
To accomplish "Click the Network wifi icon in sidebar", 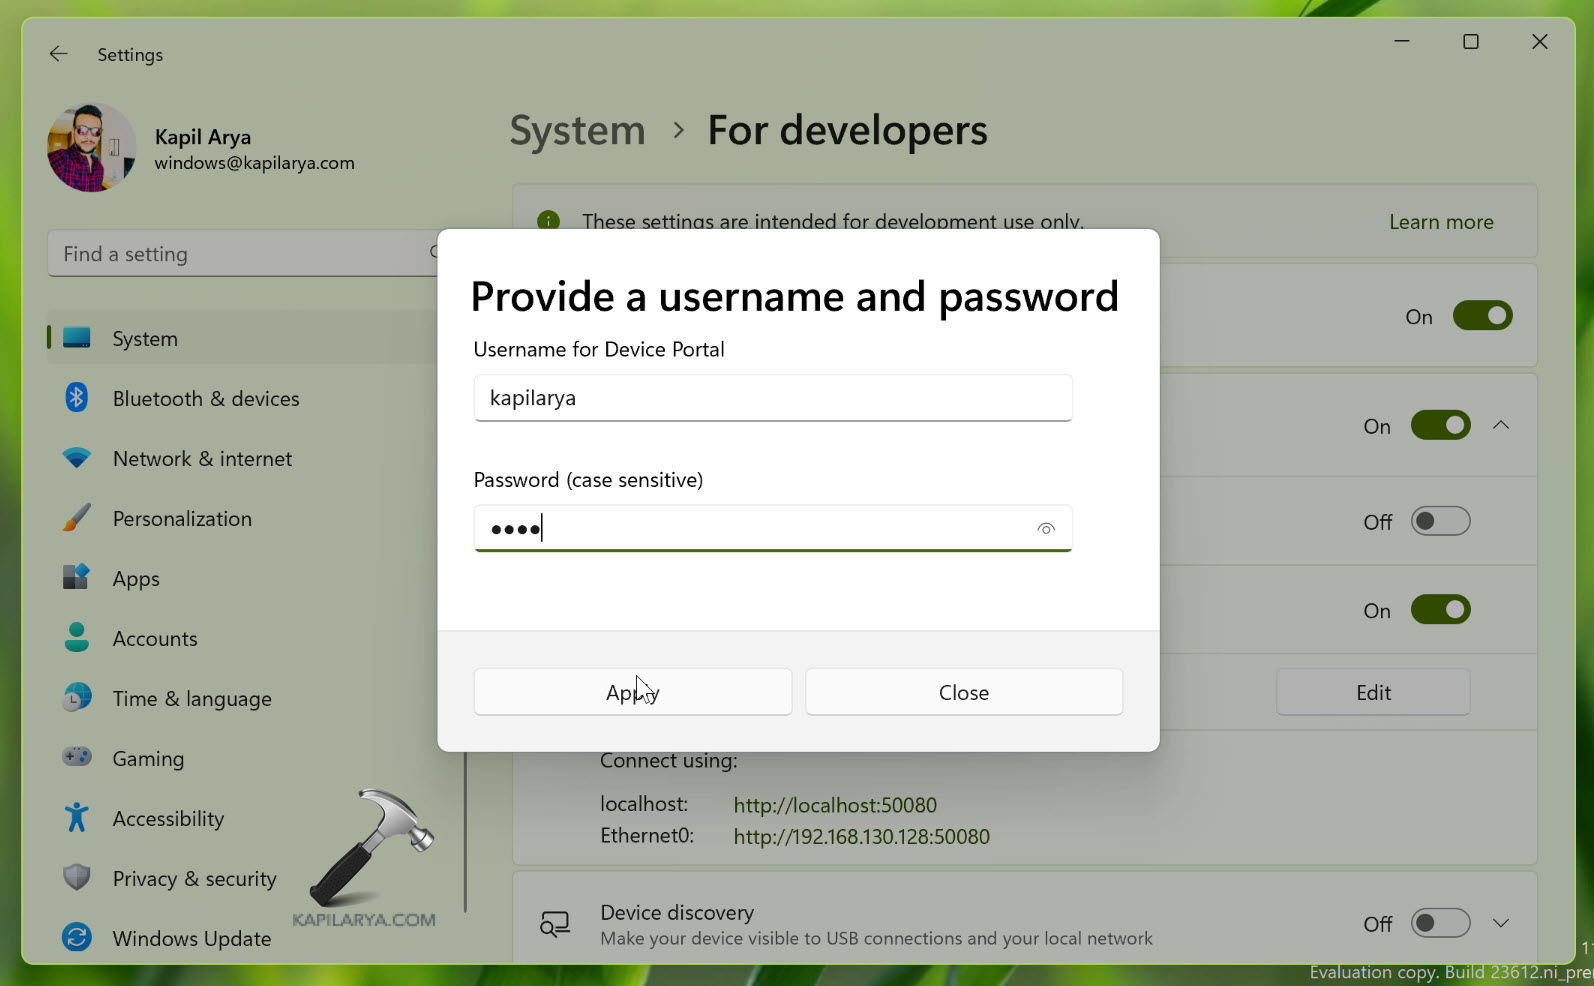I will [77, 458].
